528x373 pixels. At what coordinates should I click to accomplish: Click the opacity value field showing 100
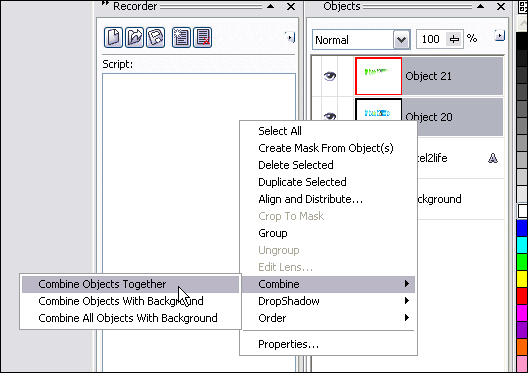pyautogui.click(x=431, y=39)
